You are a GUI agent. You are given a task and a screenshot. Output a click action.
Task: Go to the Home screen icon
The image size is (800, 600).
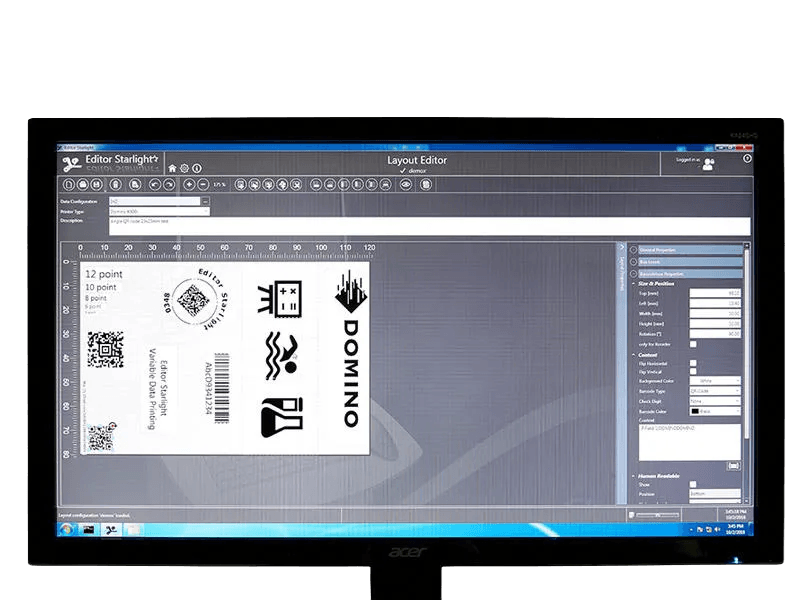coord(172,168)
